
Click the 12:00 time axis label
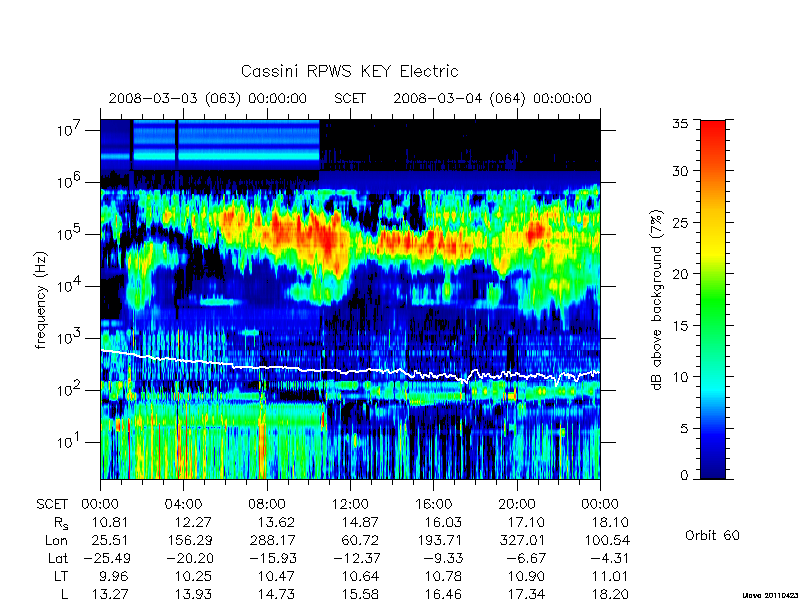coord(349,505)
